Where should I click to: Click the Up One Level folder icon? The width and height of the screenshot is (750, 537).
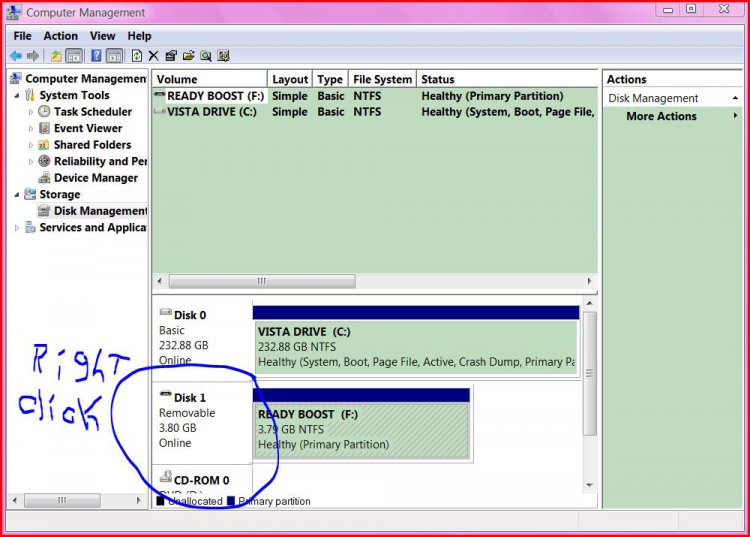(x=56, y=56)
